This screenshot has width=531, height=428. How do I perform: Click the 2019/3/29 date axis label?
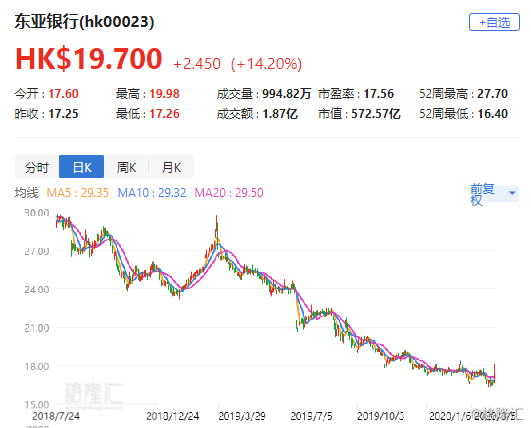pos(242,416)
